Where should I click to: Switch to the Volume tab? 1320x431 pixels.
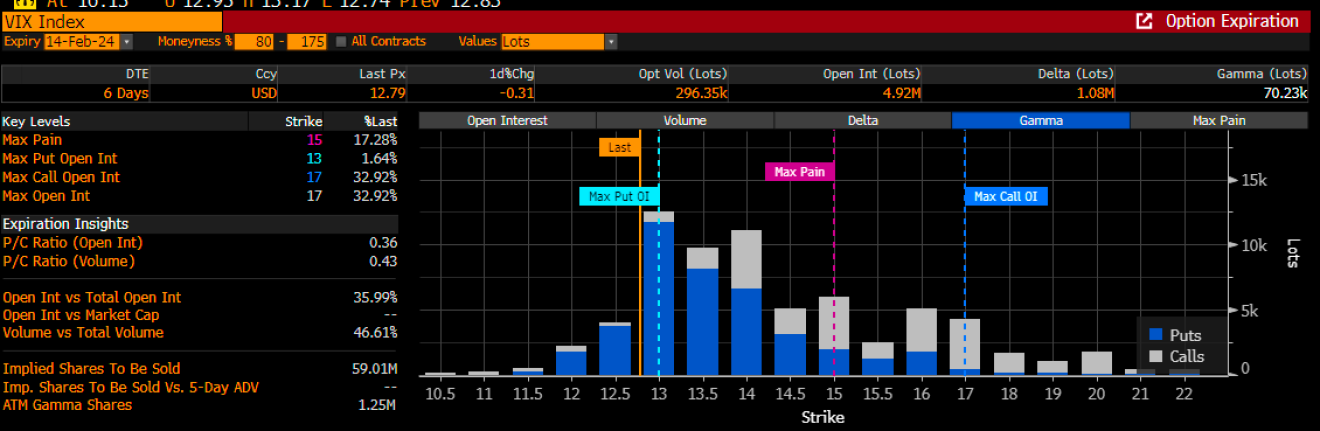[x=685, y=120]
